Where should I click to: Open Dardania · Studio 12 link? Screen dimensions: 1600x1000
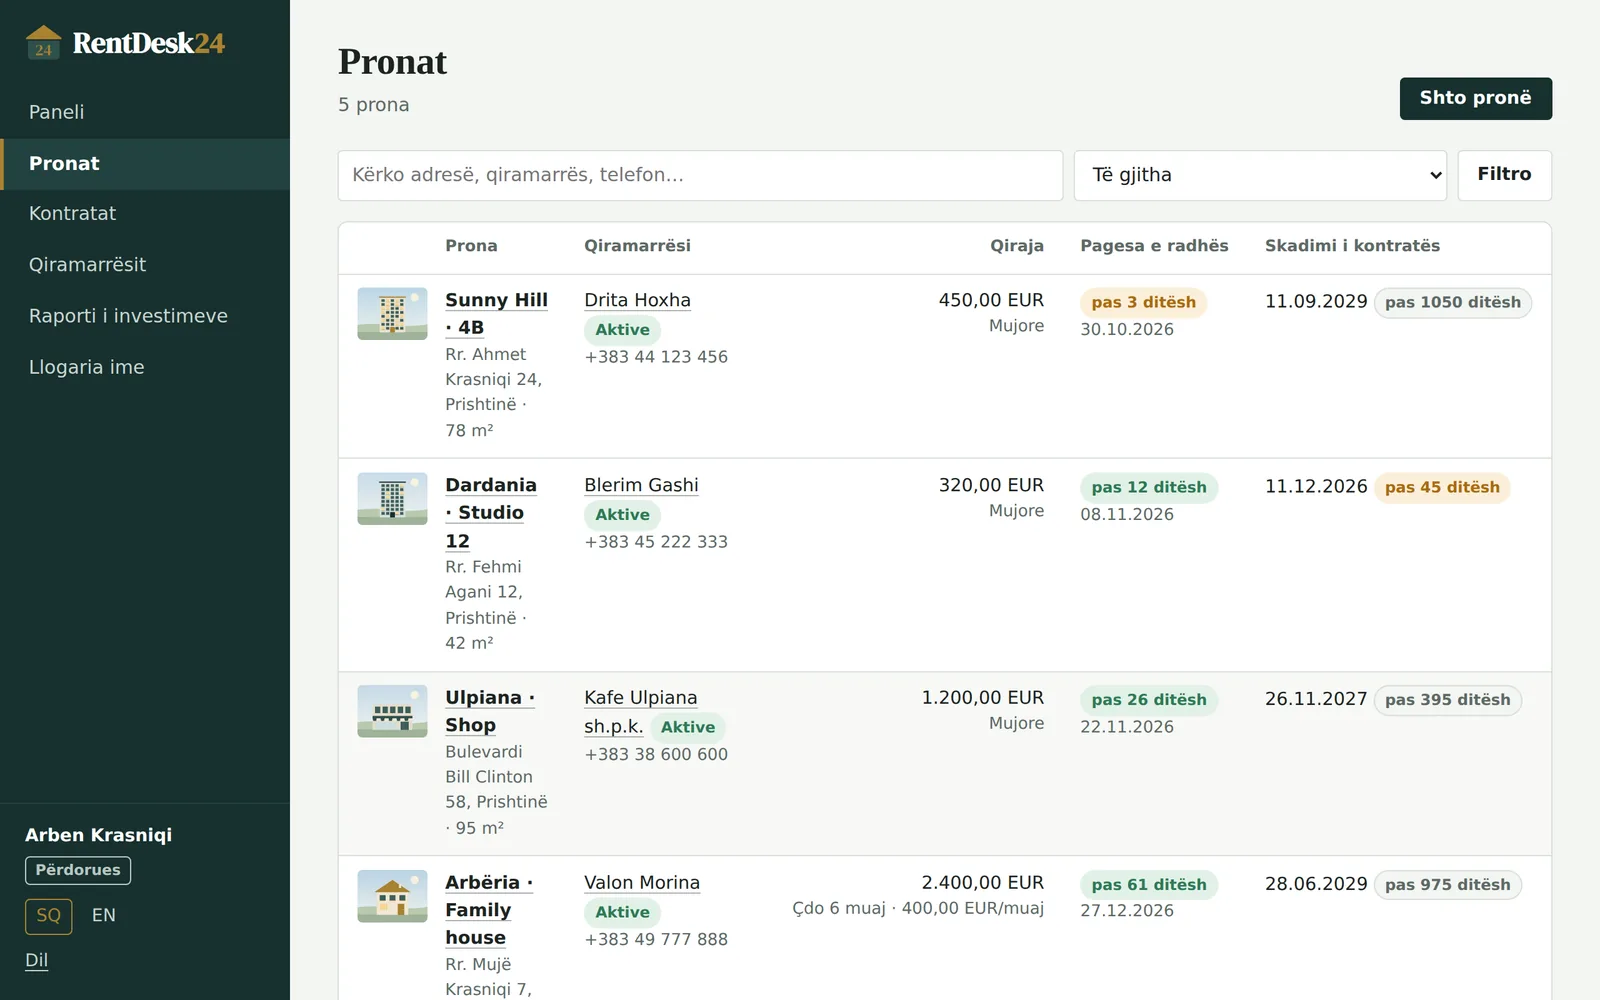click(x=491, y=512)
